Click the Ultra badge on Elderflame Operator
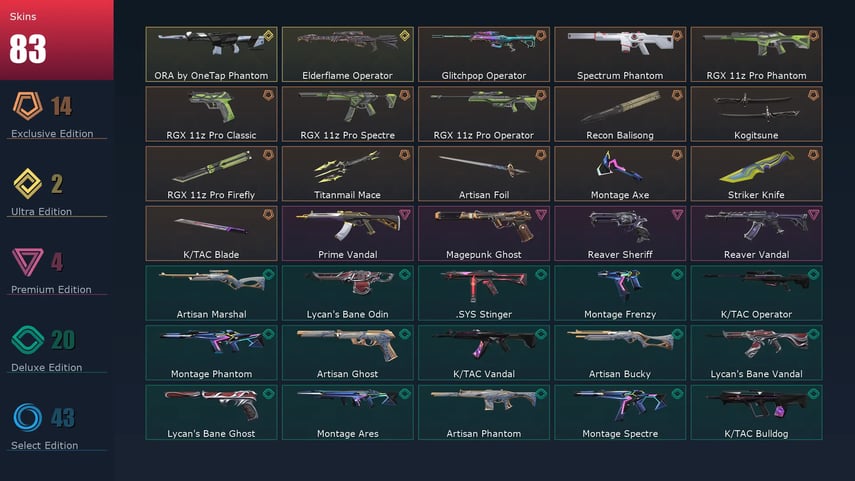 [405, 36]
